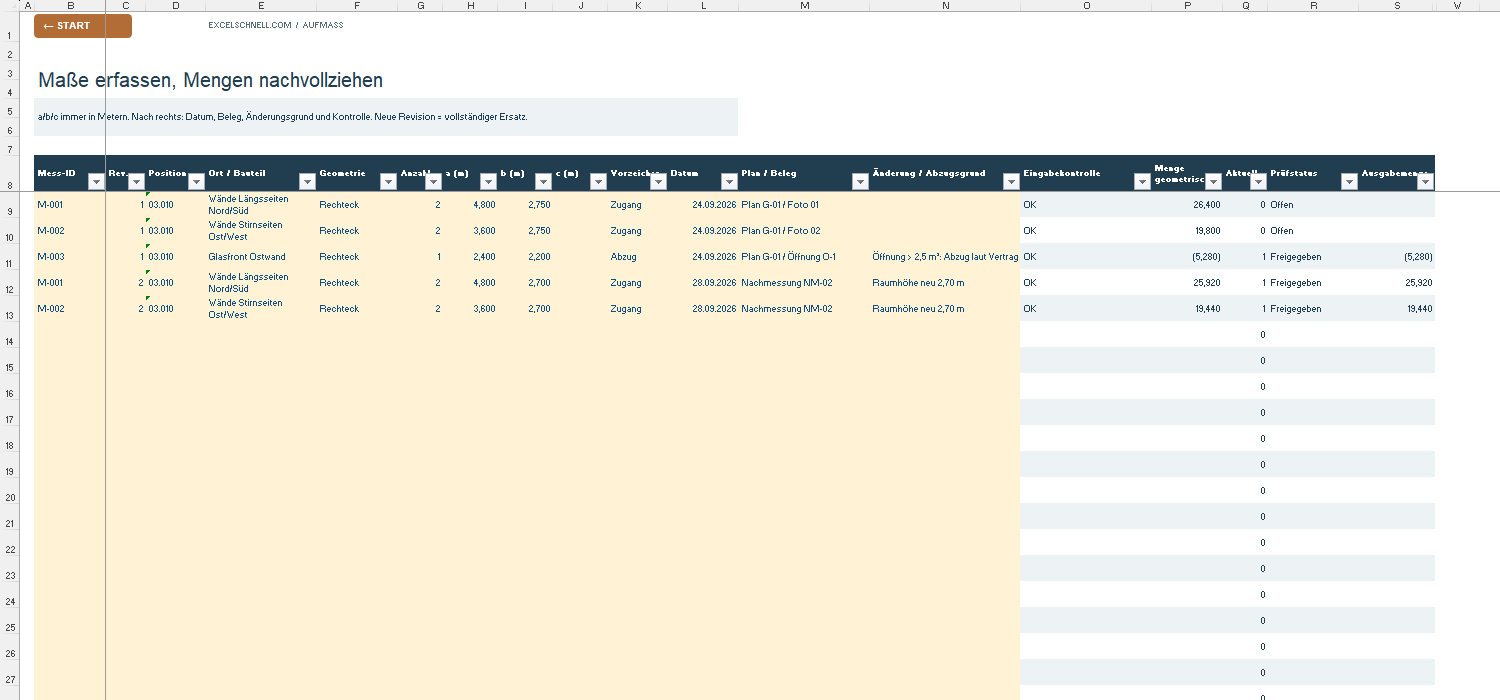The height and width of the screenshot is (700, 1500).
Task: Select cell 'Plan G-01 / Foto 01'
Action: point(804,205)
